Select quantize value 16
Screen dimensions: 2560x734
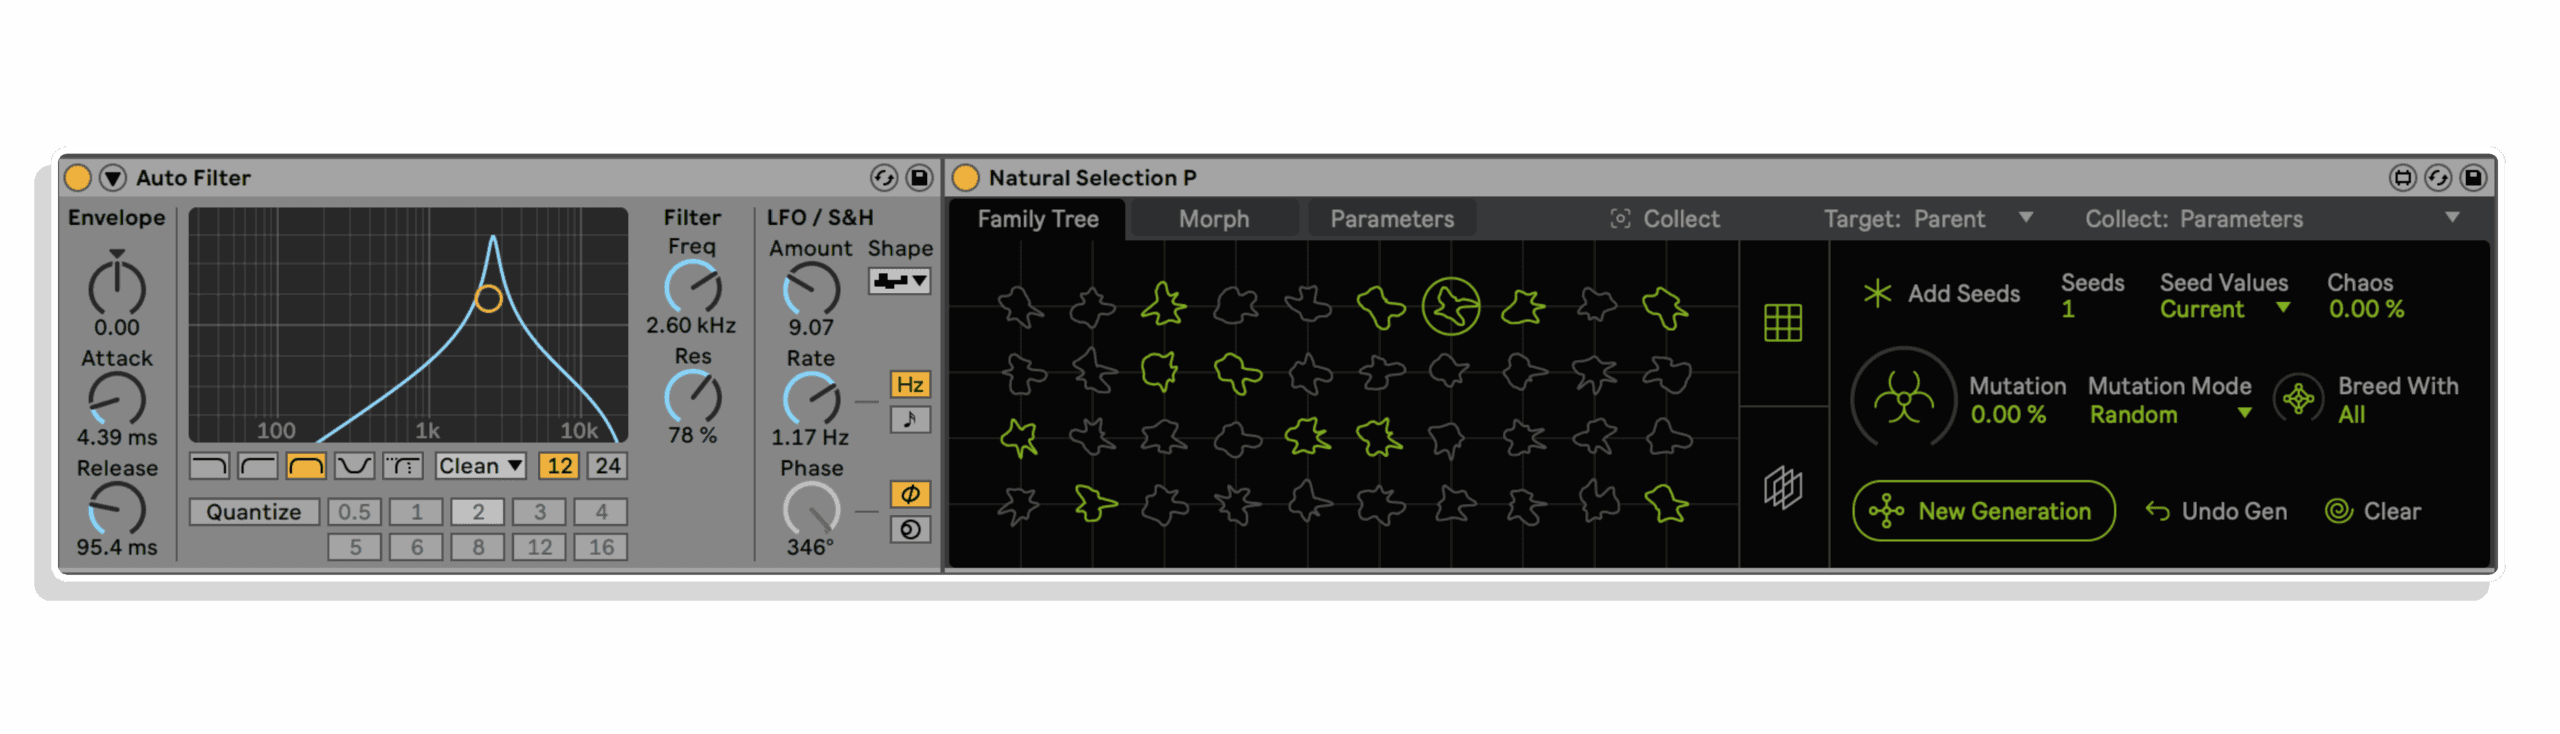pyautogui.click(x=601, y=547)
